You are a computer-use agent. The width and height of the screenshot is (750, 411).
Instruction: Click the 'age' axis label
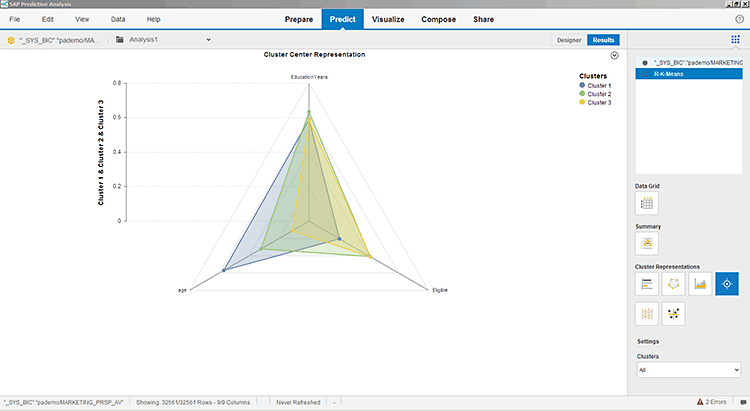coord(182,290)
